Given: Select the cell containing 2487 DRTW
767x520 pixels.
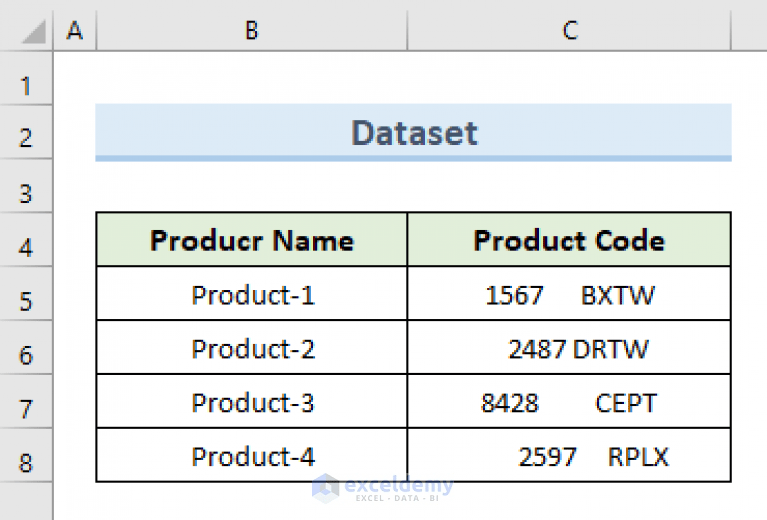Looking at the screenshot, I should pyautogui.click(x=569, y=347).
